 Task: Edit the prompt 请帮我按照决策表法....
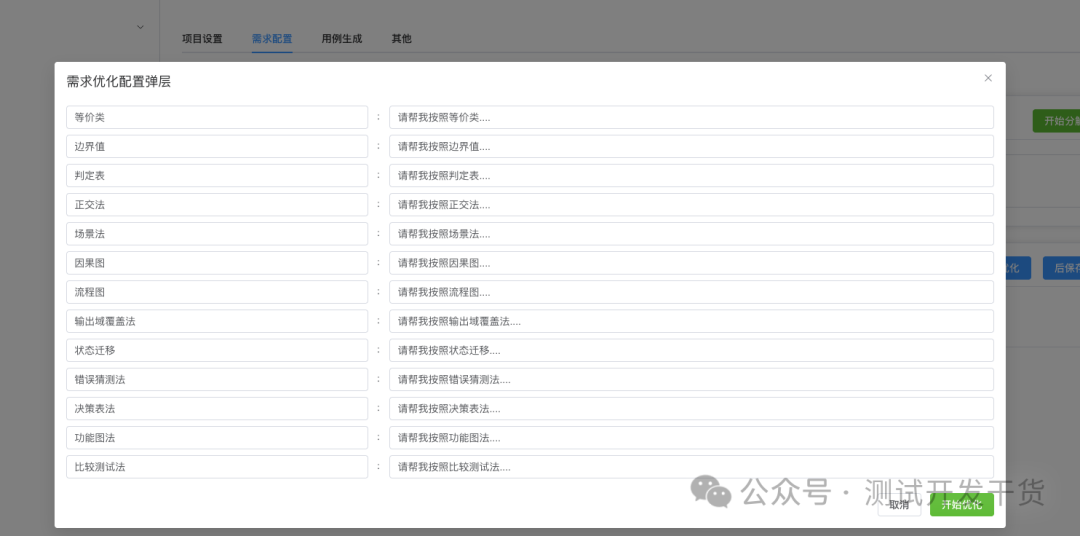(x=692, y=409)
